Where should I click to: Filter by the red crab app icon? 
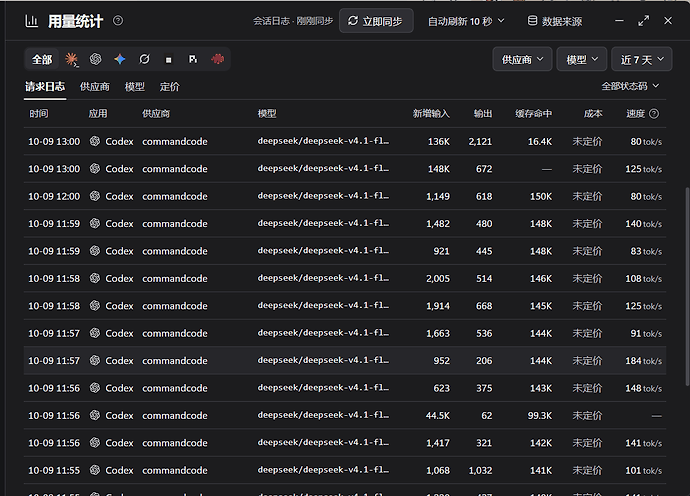pyautogui.click(x=217, y=59)
